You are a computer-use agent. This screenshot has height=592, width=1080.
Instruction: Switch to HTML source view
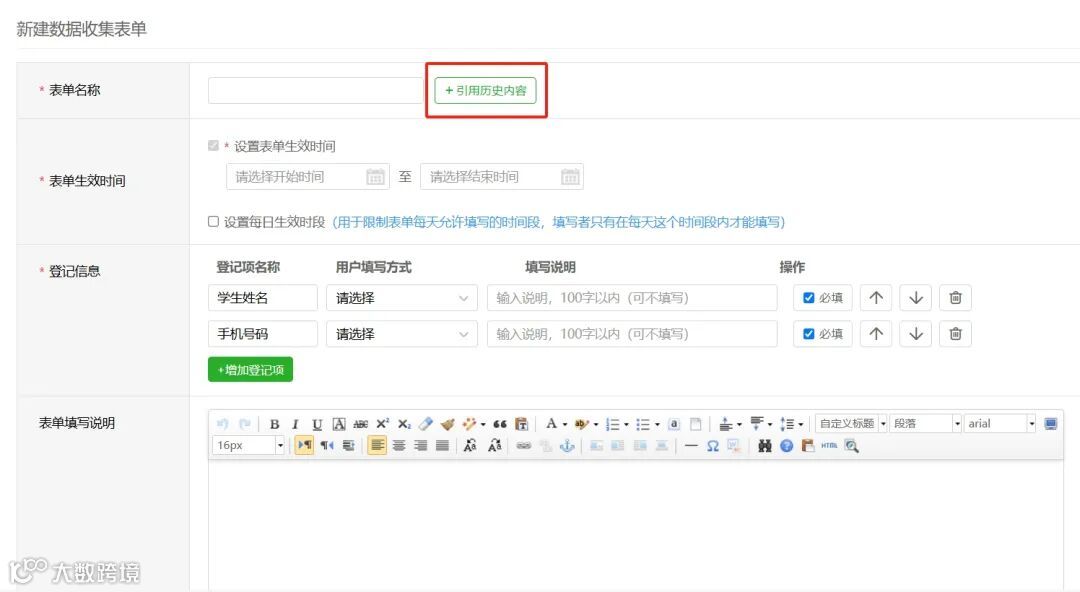click(829, 446)
